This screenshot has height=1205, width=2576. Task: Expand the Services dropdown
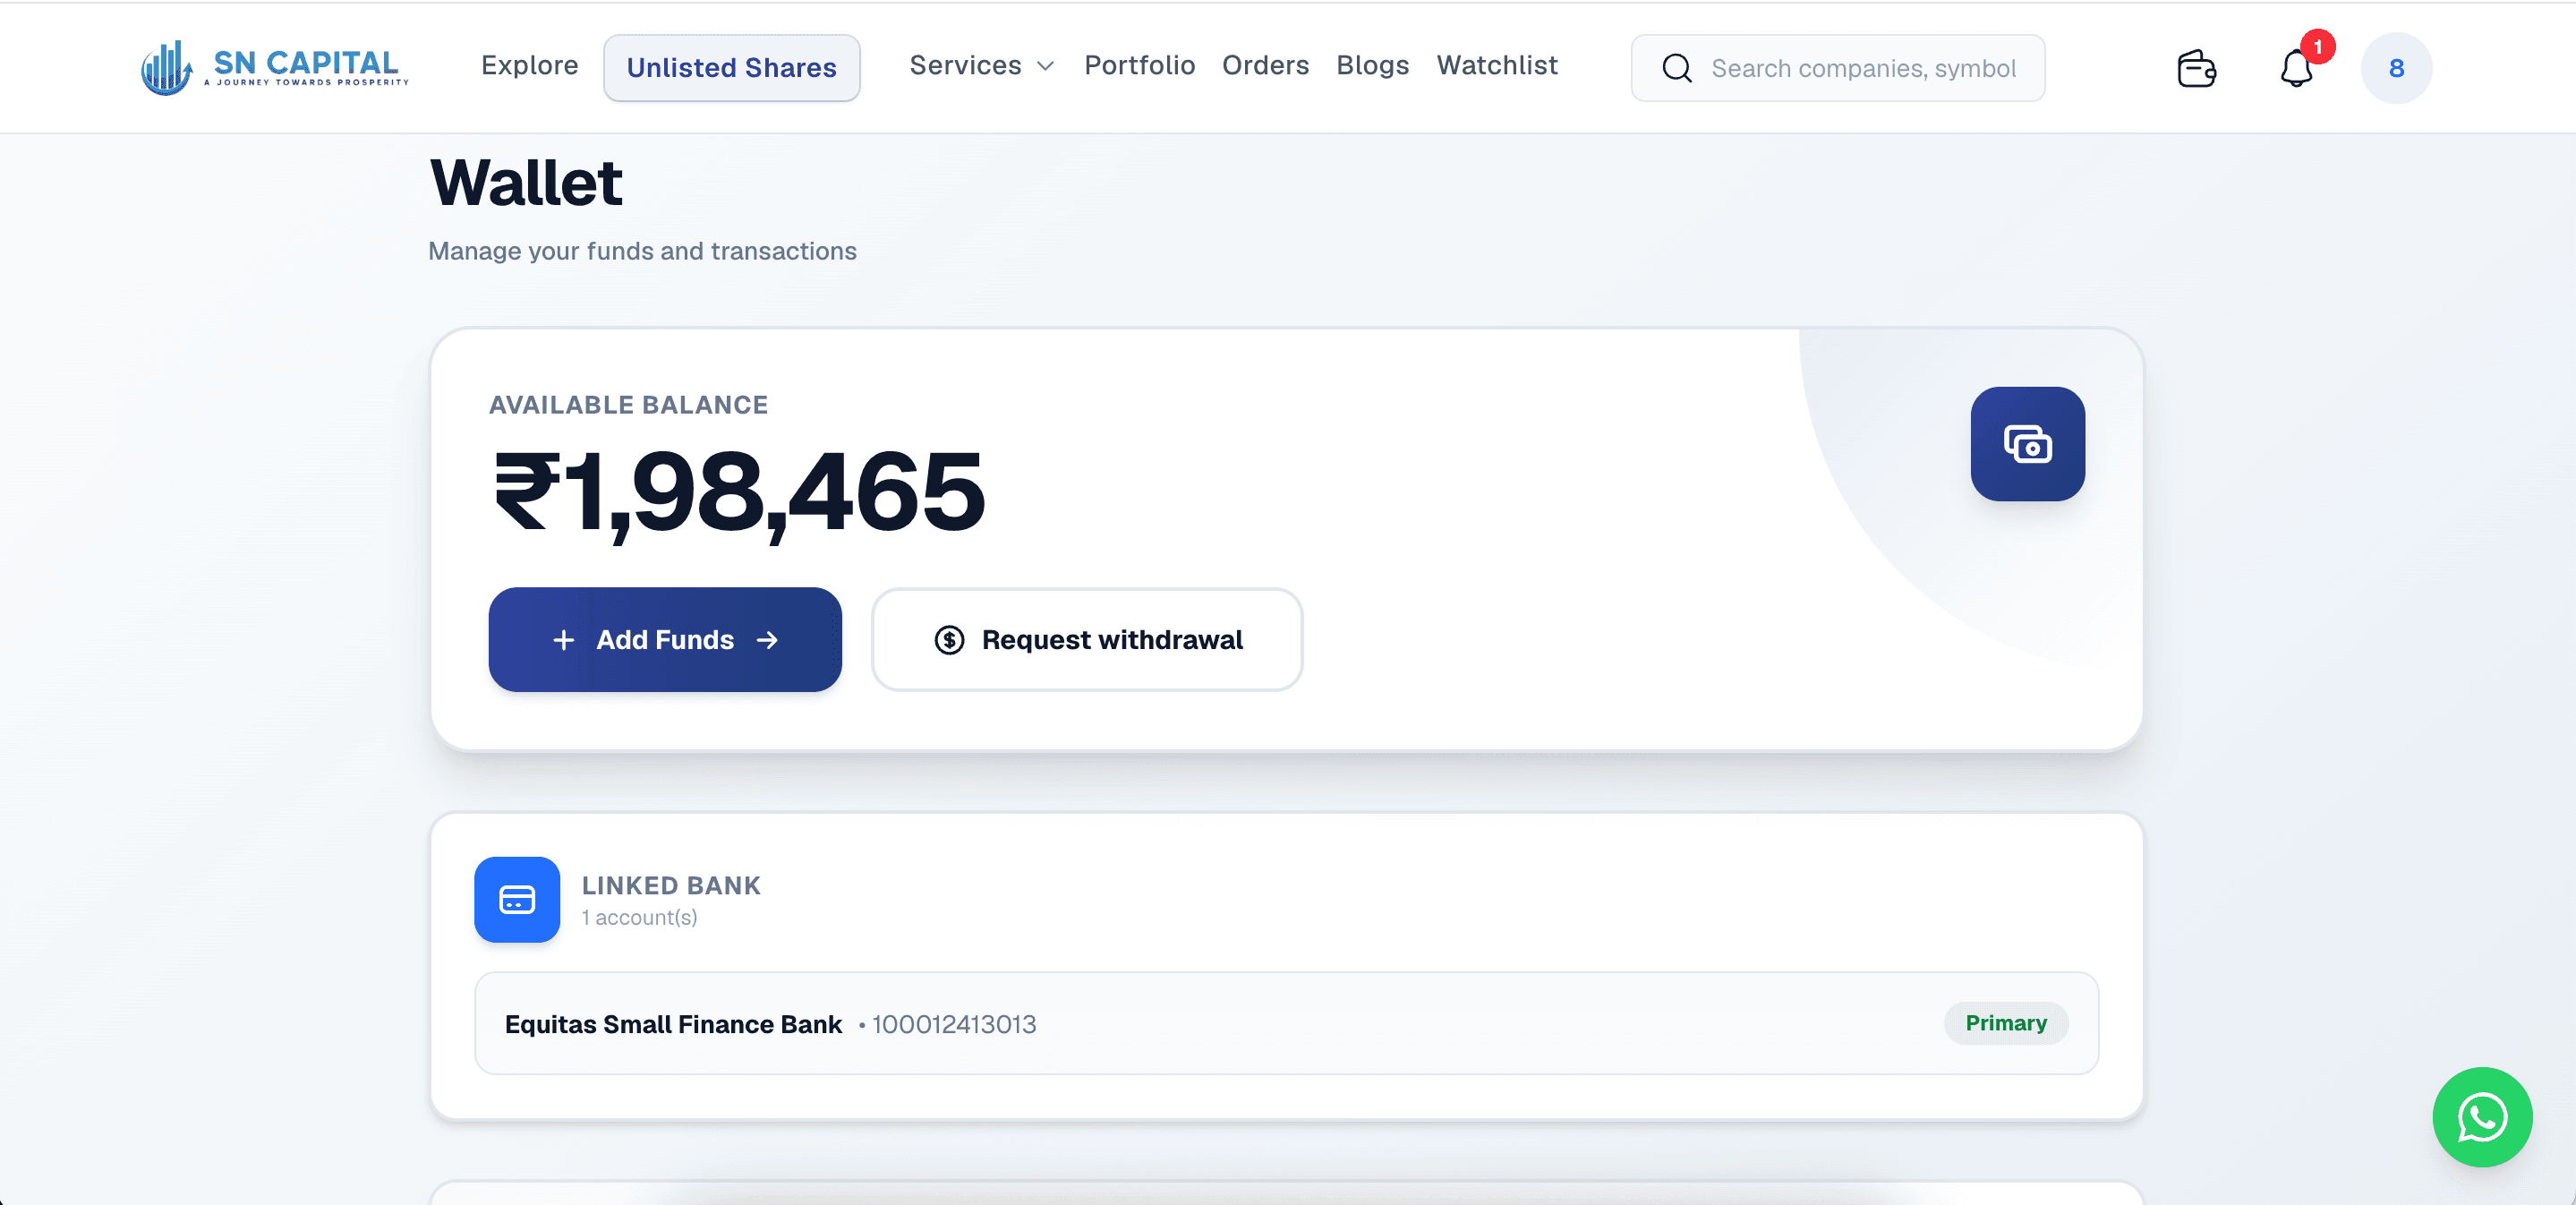tap(982, 66)
